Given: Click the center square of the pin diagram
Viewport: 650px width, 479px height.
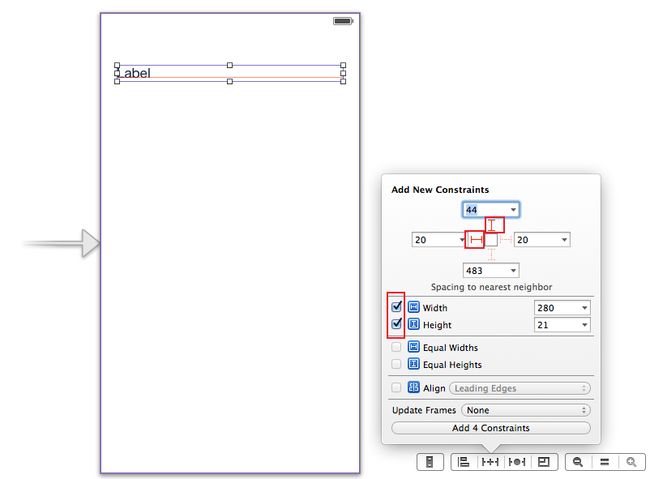Looking at the screenshot, I should click(491, 240).
